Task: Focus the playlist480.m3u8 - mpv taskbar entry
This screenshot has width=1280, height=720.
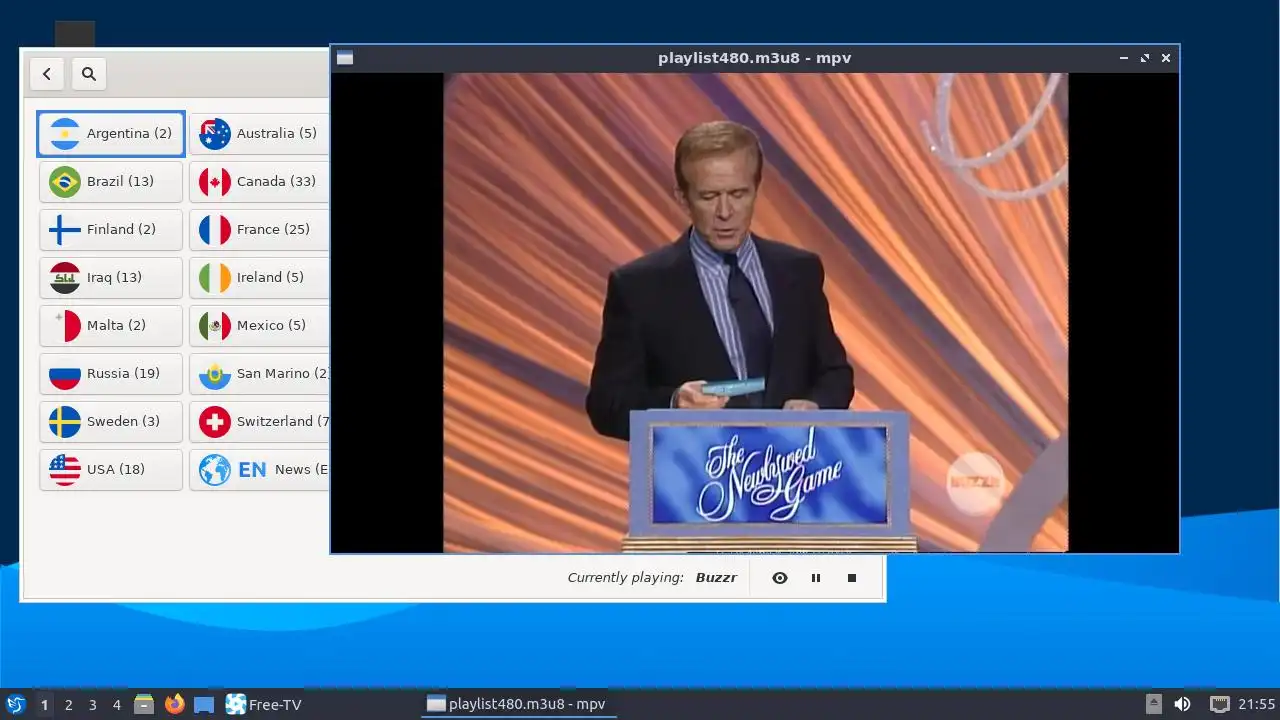Action: 516,704
